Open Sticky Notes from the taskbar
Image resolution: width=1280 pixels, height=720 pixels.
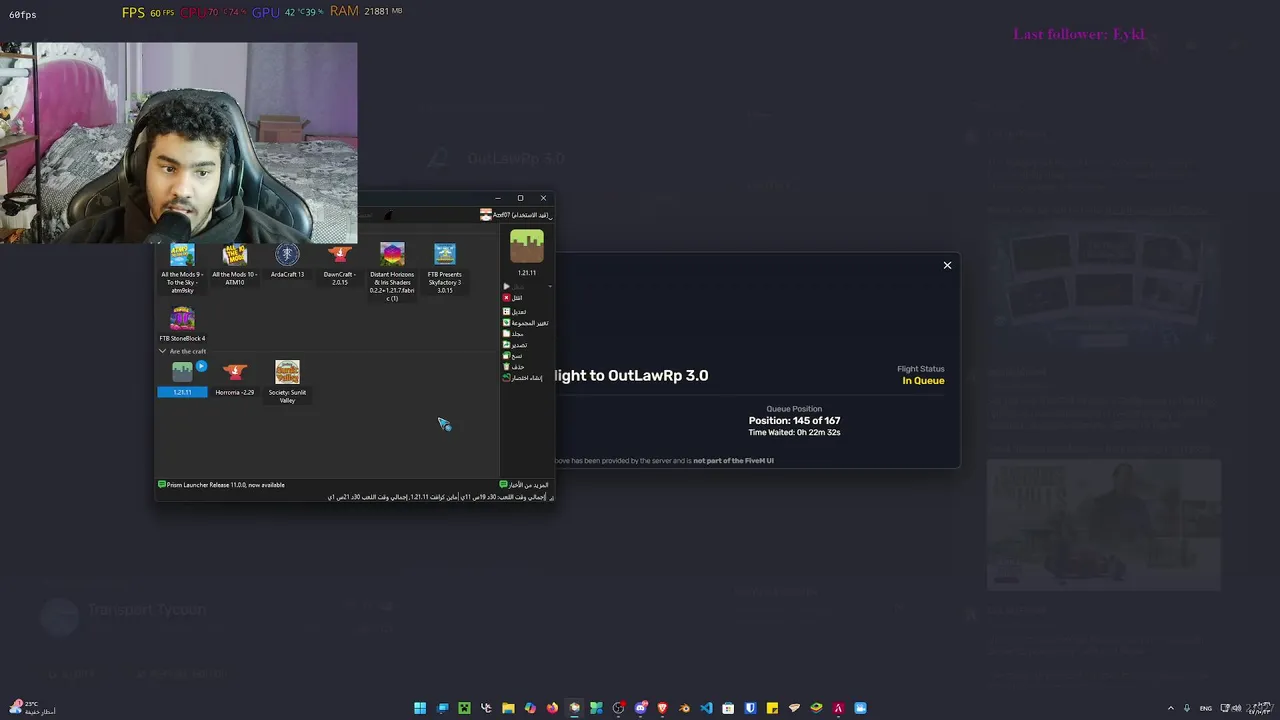pyautogui.click(x=772, y=708)
